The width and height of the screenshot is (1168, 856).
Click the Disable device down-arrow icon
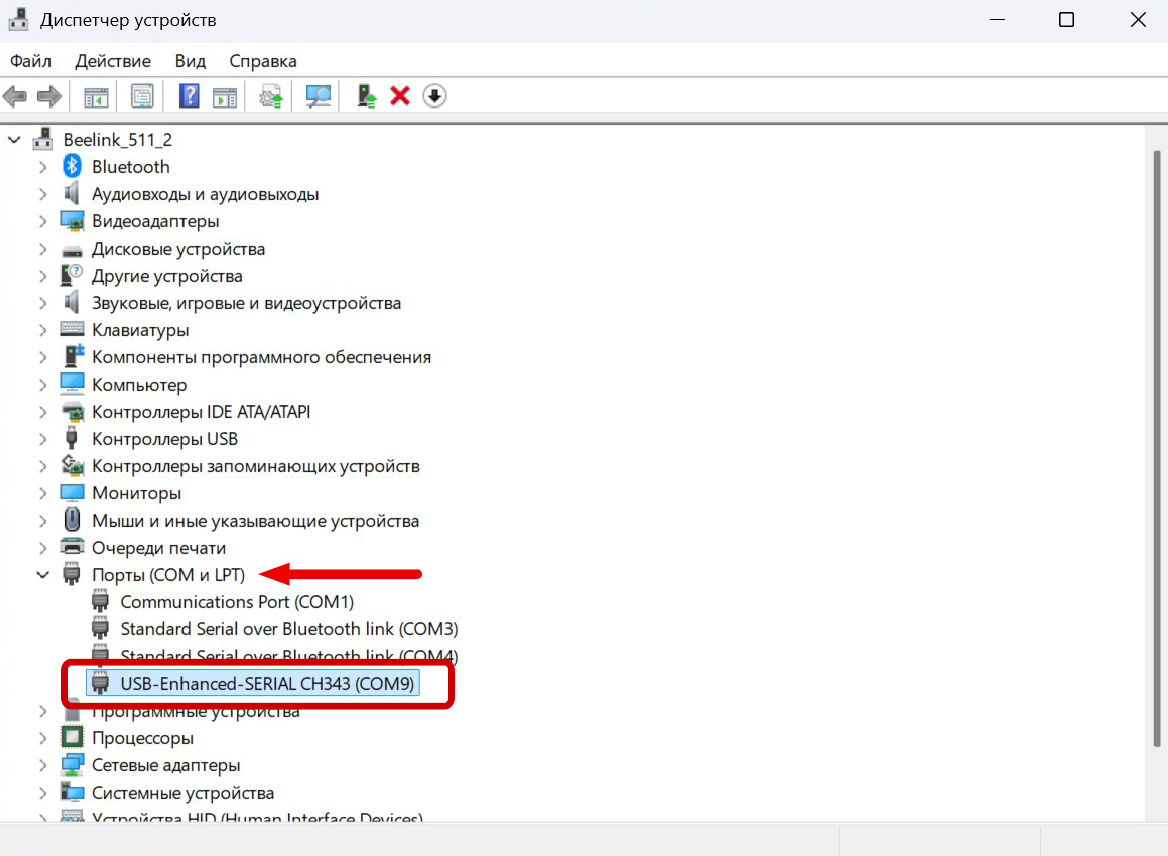tap(434, 96)
